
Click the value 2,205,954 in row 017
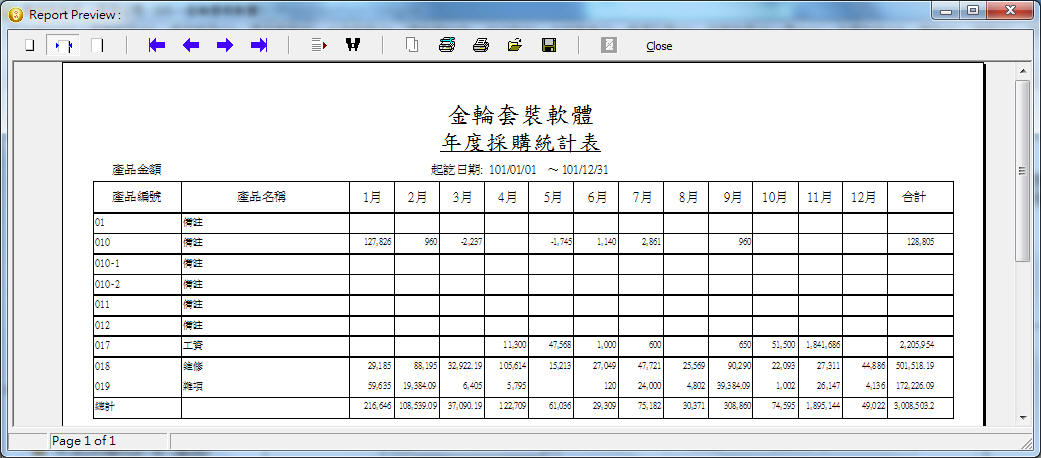[916, 346]
